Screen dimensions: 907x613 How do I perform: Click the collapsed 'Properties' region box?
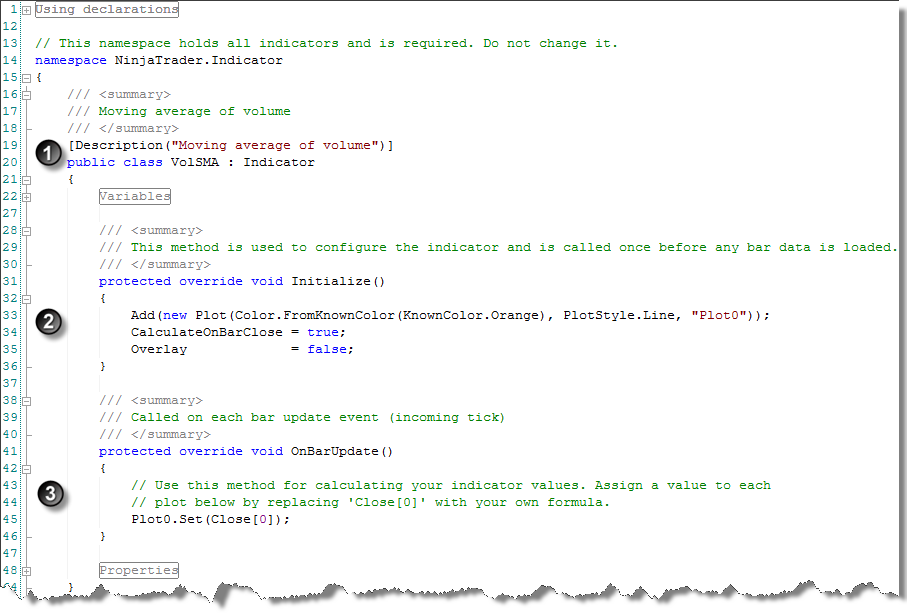click(139, 571)
